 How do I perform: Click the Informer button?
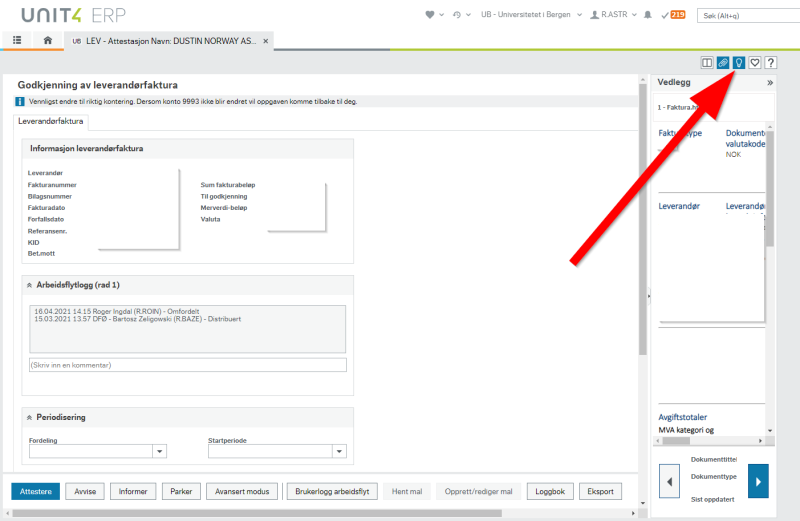click(133, 491)
